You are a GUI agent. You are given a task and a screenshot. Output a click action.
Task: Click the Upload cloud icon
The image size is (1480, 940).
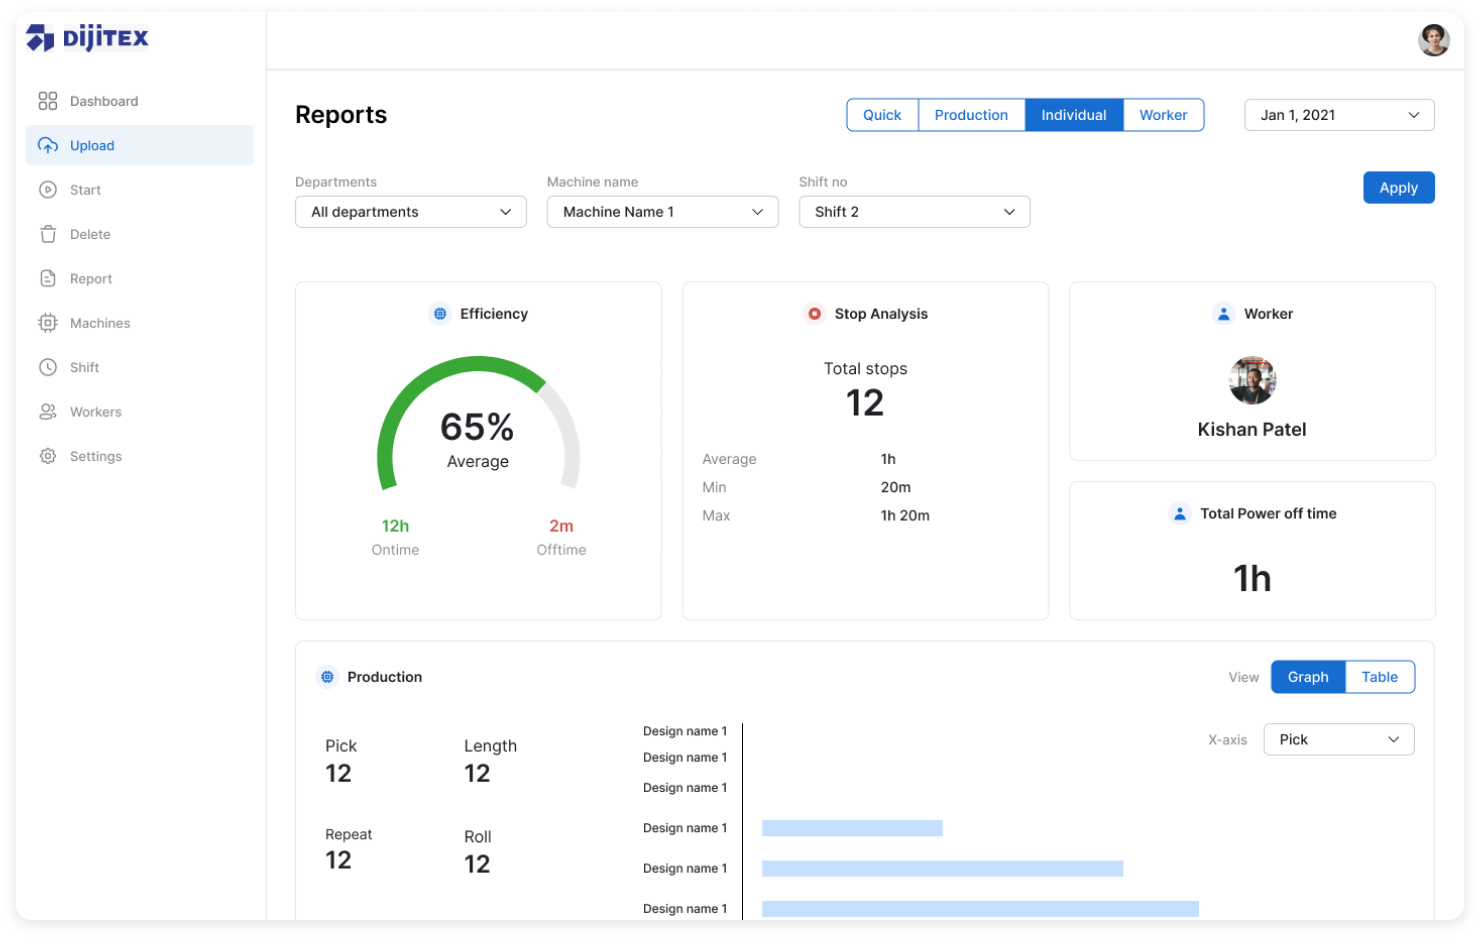(x=48, y=146)
